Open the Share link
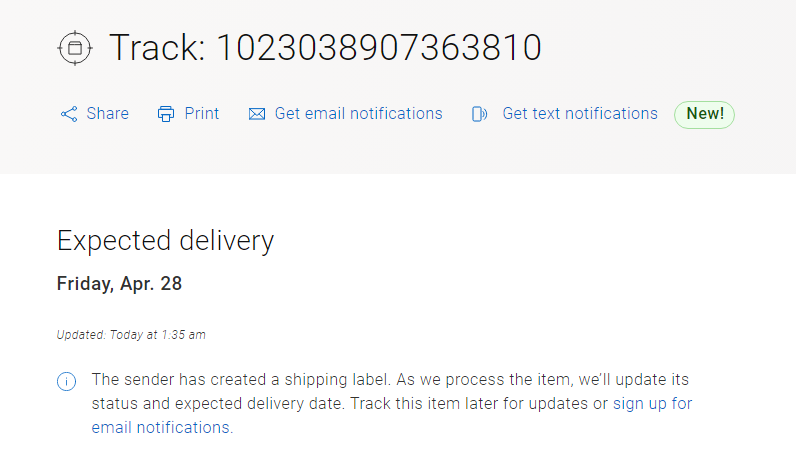Image resolution: width=796 pixels, height=476 pixels. pos(107,114)
